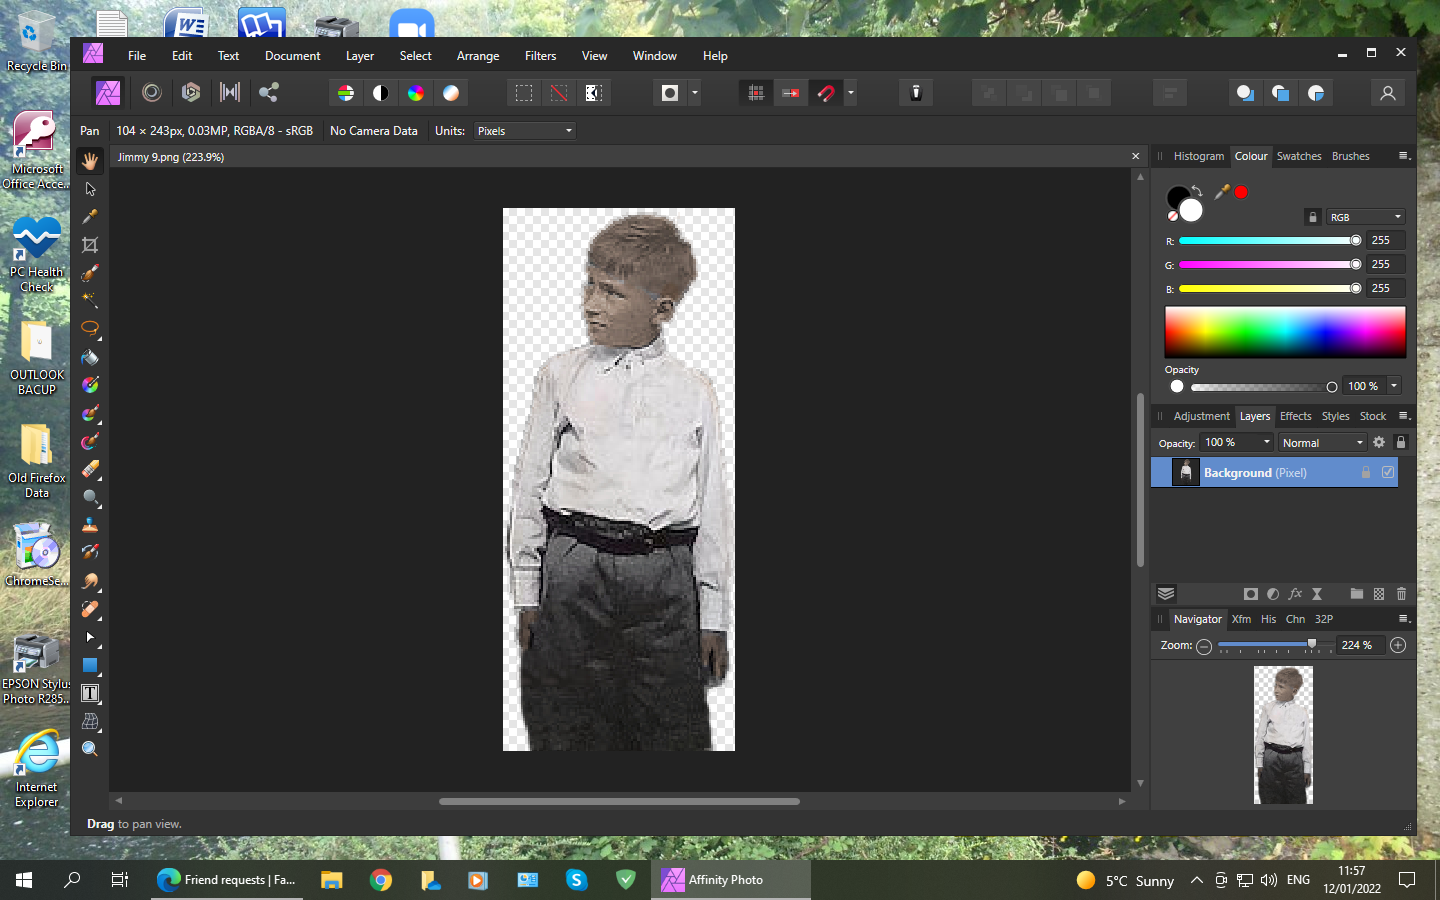Select the Crop tool
The height and width of the screenshot is (900, 1440).
[x=90, y=245]
